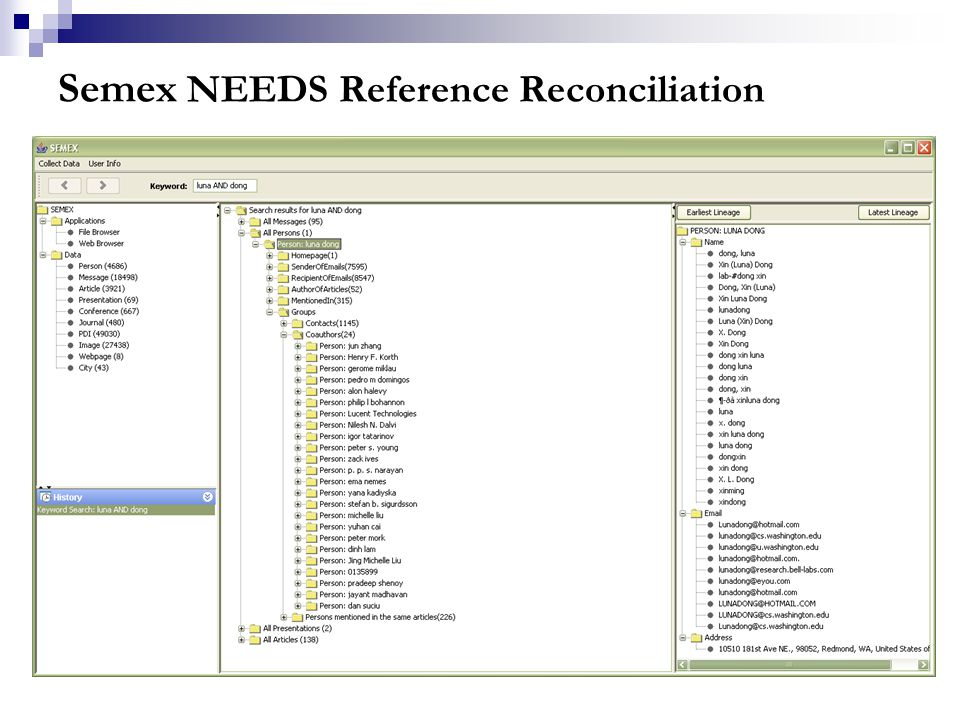Viewport: 960px width, 720px height.
Task: Select Web Browser application
Action: tap(100, 244)
